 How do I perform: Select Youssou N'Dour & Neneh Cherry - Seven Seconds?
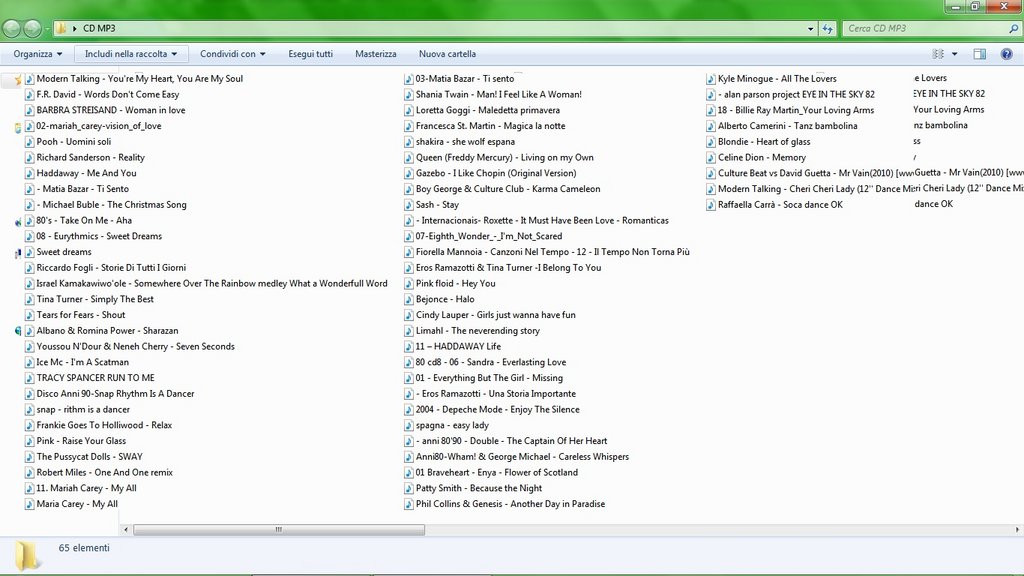point(130,346)
